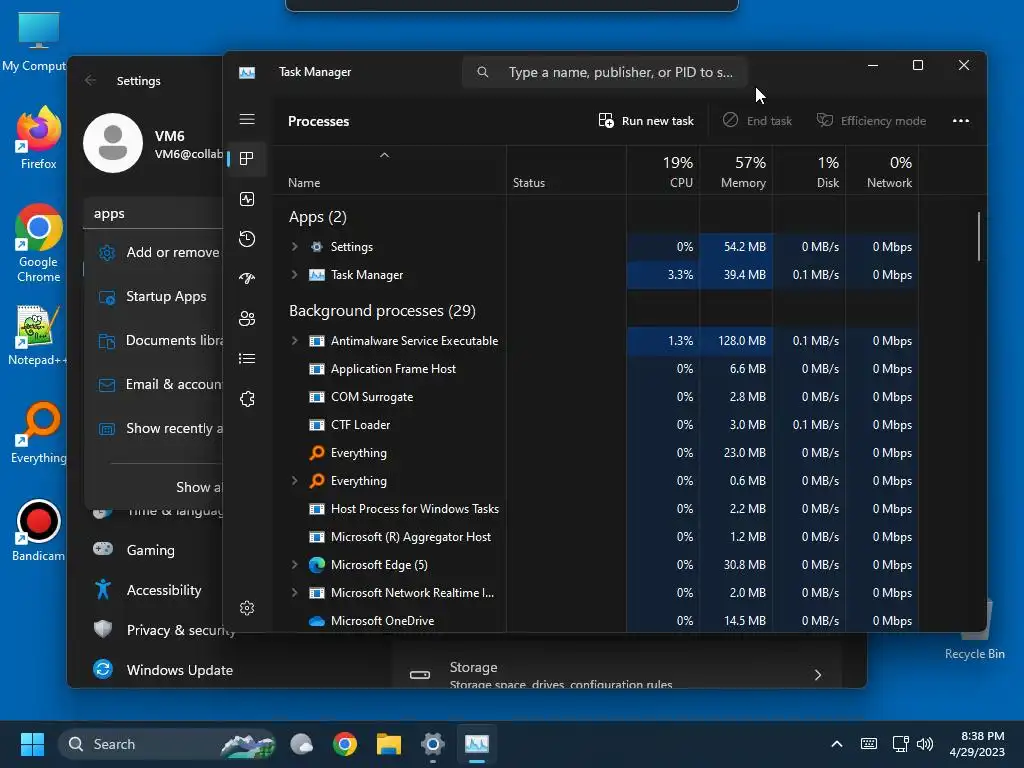Expand the second Everything process row
Image resolution: width=1024 pixels, height=768 pixels.
click(x=295, y=481)
